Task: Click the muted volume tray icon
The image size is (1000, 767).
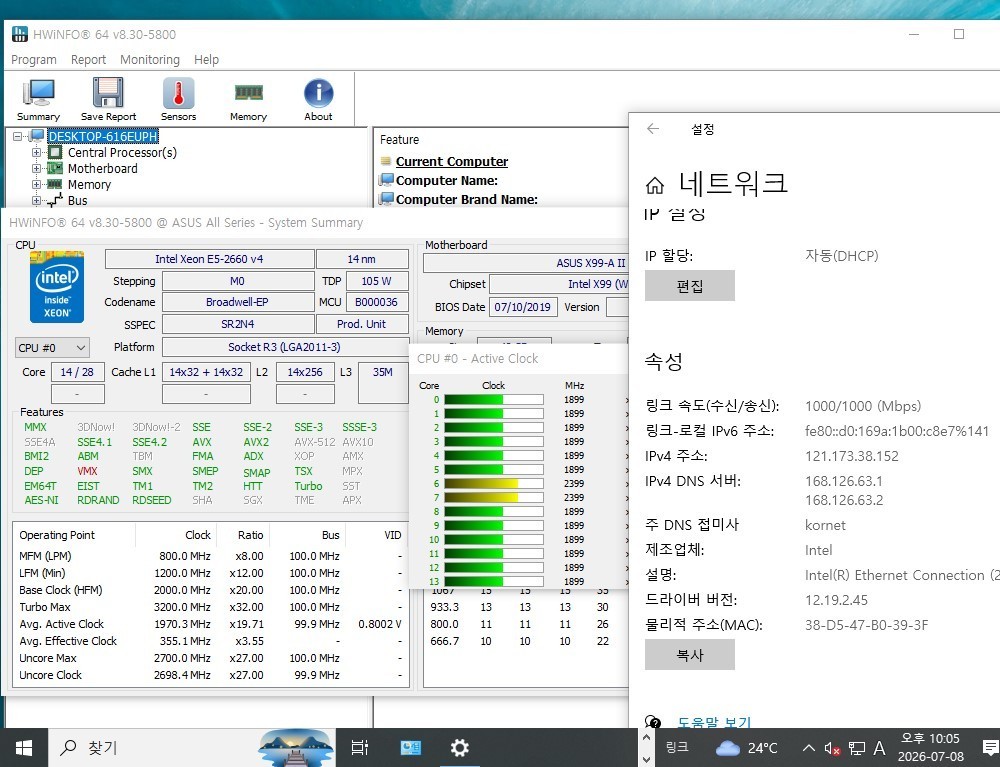Action: point(832,748)
